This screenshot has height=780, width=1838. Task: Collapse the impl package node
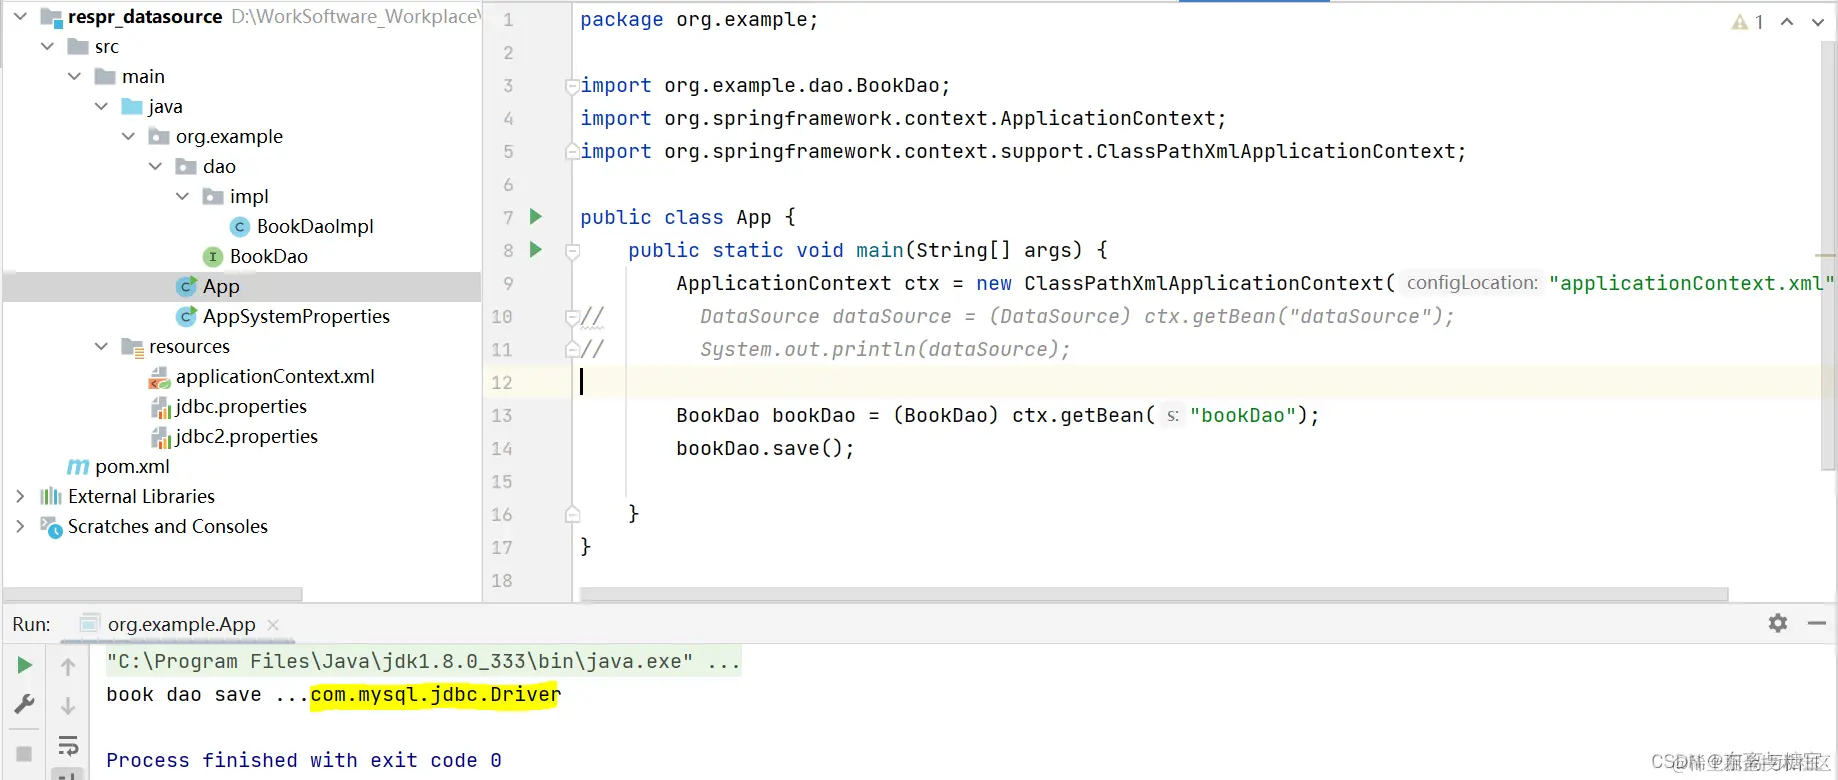pos(182,197)
